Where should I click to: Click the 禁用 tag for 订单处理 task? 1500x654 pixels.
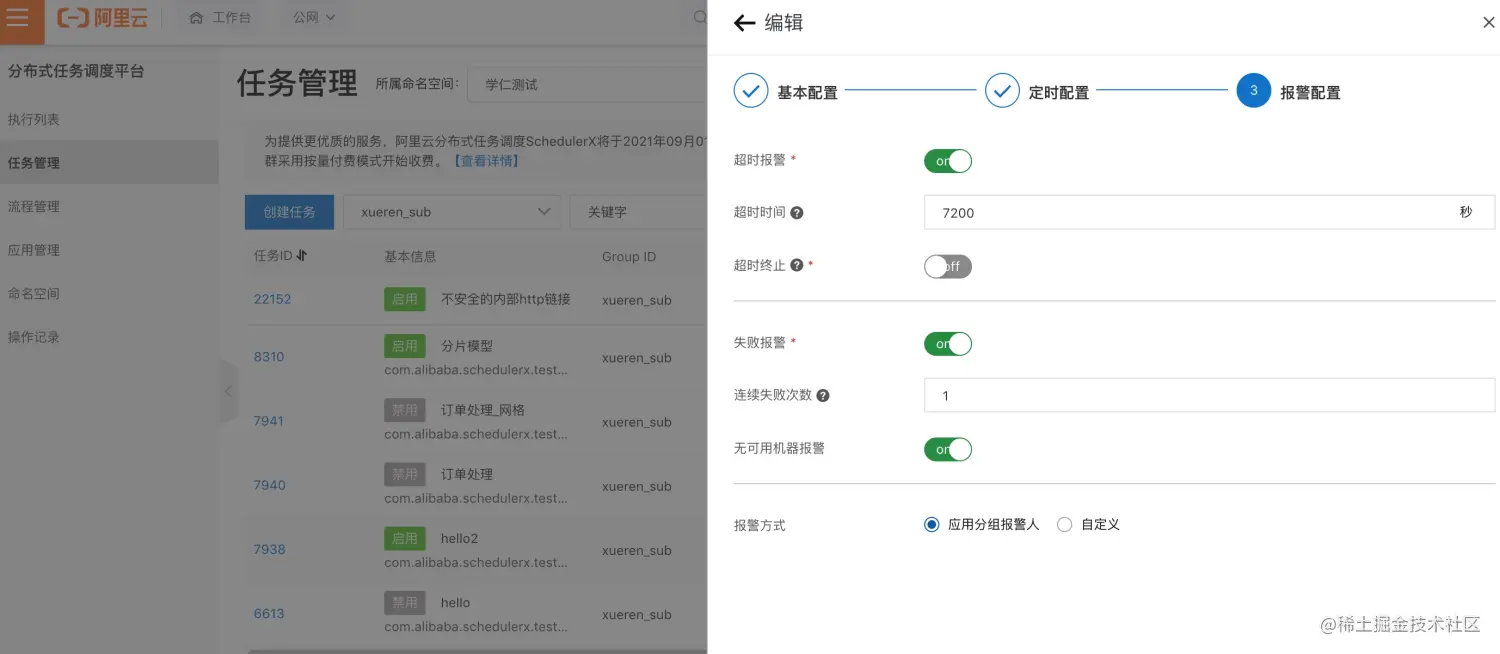405,474
